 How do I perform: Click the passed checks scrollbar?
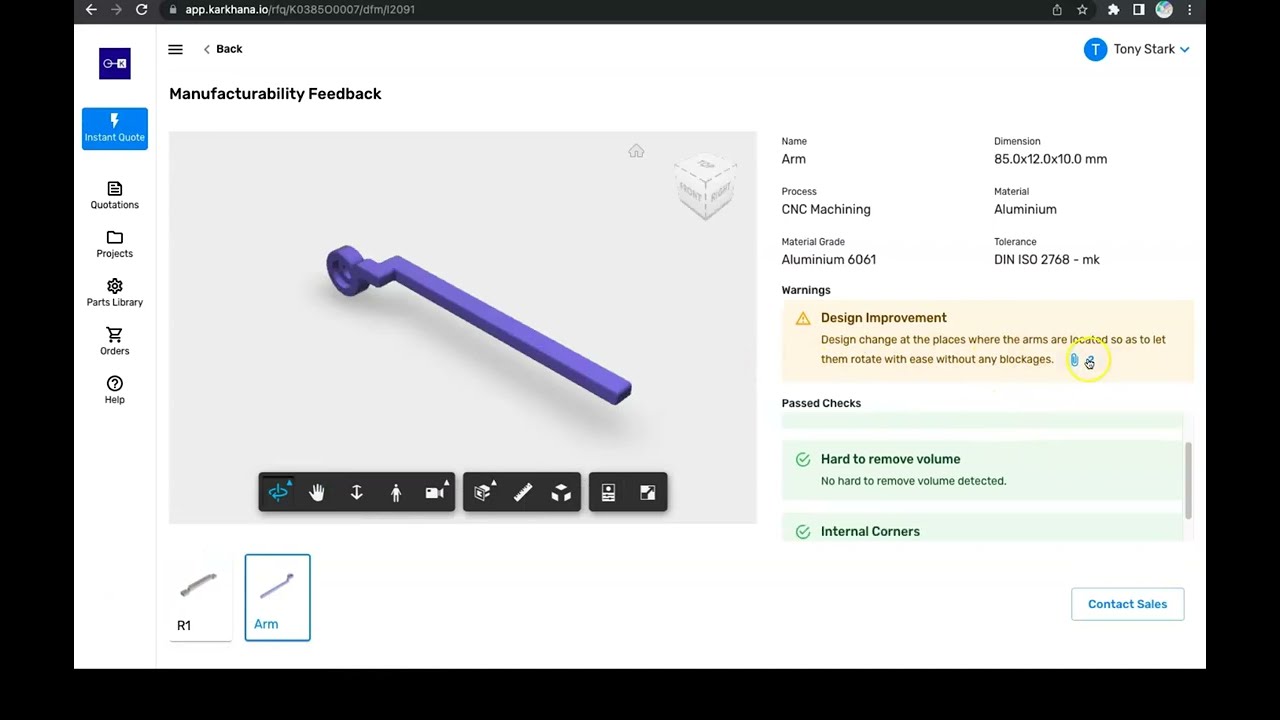tap(1188, 481)
